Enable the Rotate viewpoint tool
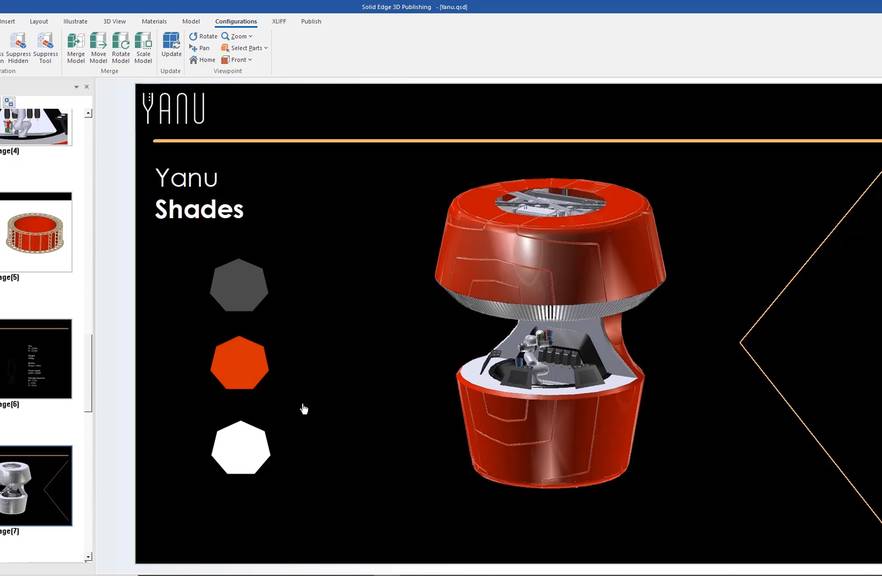Viewport: 882px width, 576px height. [x=203, y=36]
